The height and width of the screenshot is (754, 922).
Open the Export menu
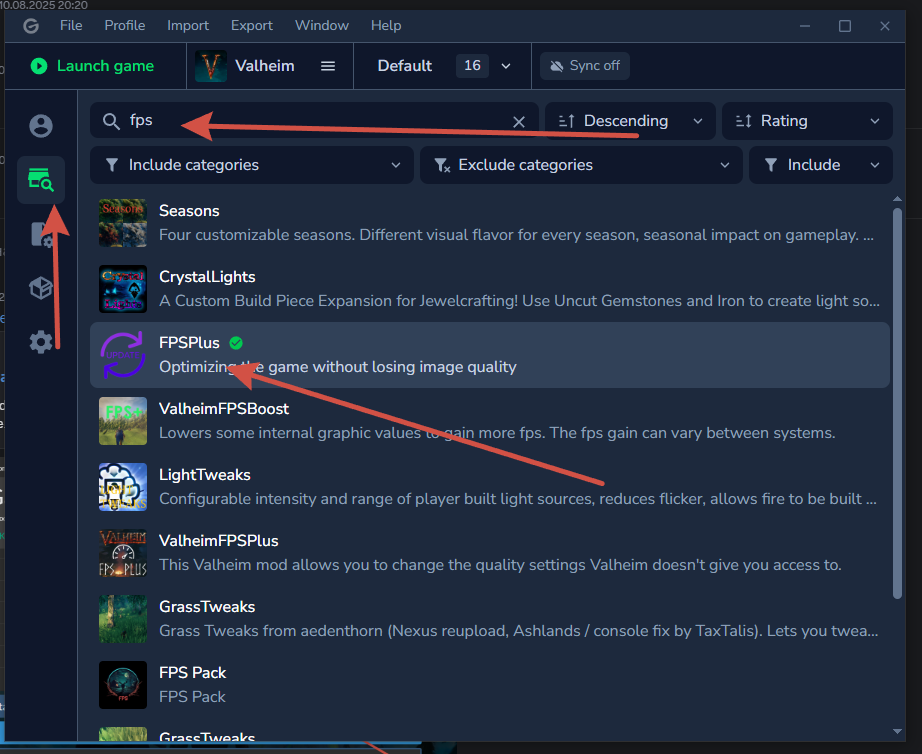click(x=252, y=25)
